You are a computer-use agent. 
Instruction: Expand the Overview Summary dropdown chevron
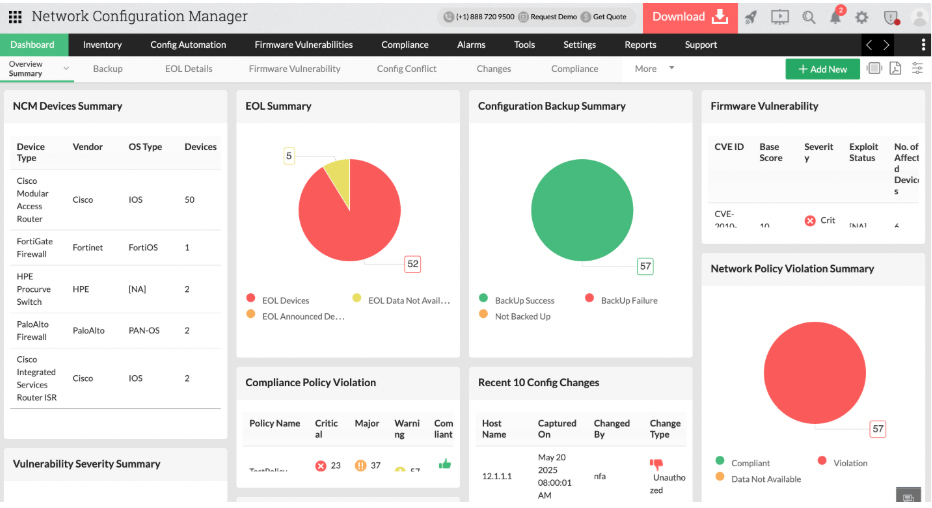[x=66, y=69]
